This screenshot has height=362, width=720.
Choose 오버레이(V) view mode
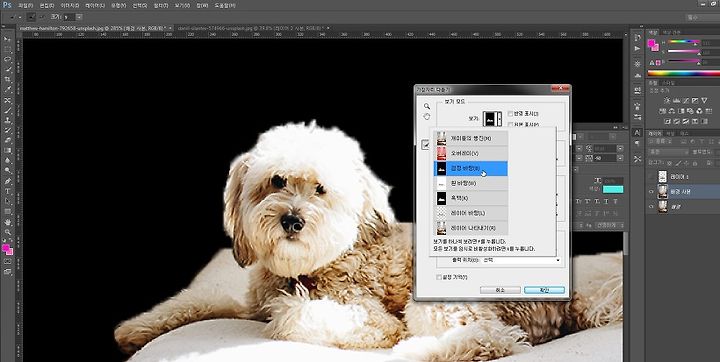click(471, 153)
